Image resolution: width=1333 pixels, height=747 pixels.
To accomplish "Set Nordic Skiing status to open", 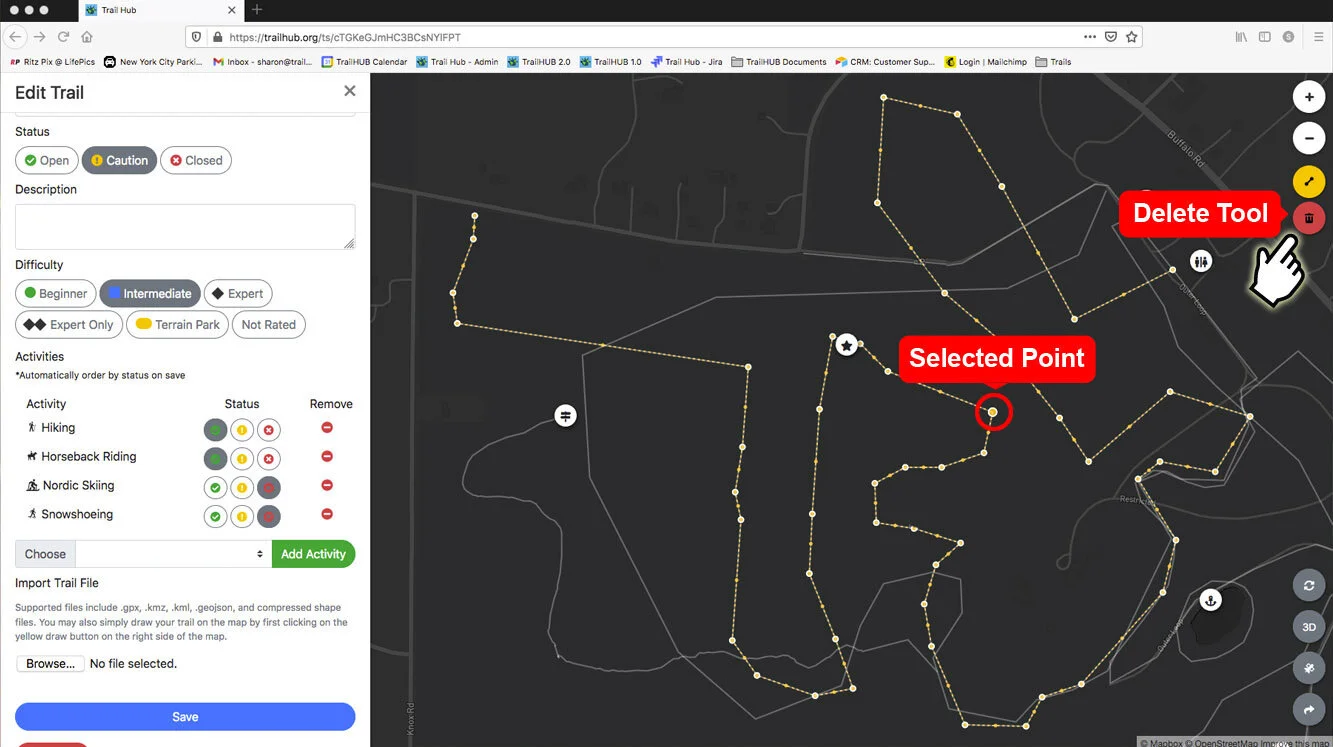I will pos(215,489).
